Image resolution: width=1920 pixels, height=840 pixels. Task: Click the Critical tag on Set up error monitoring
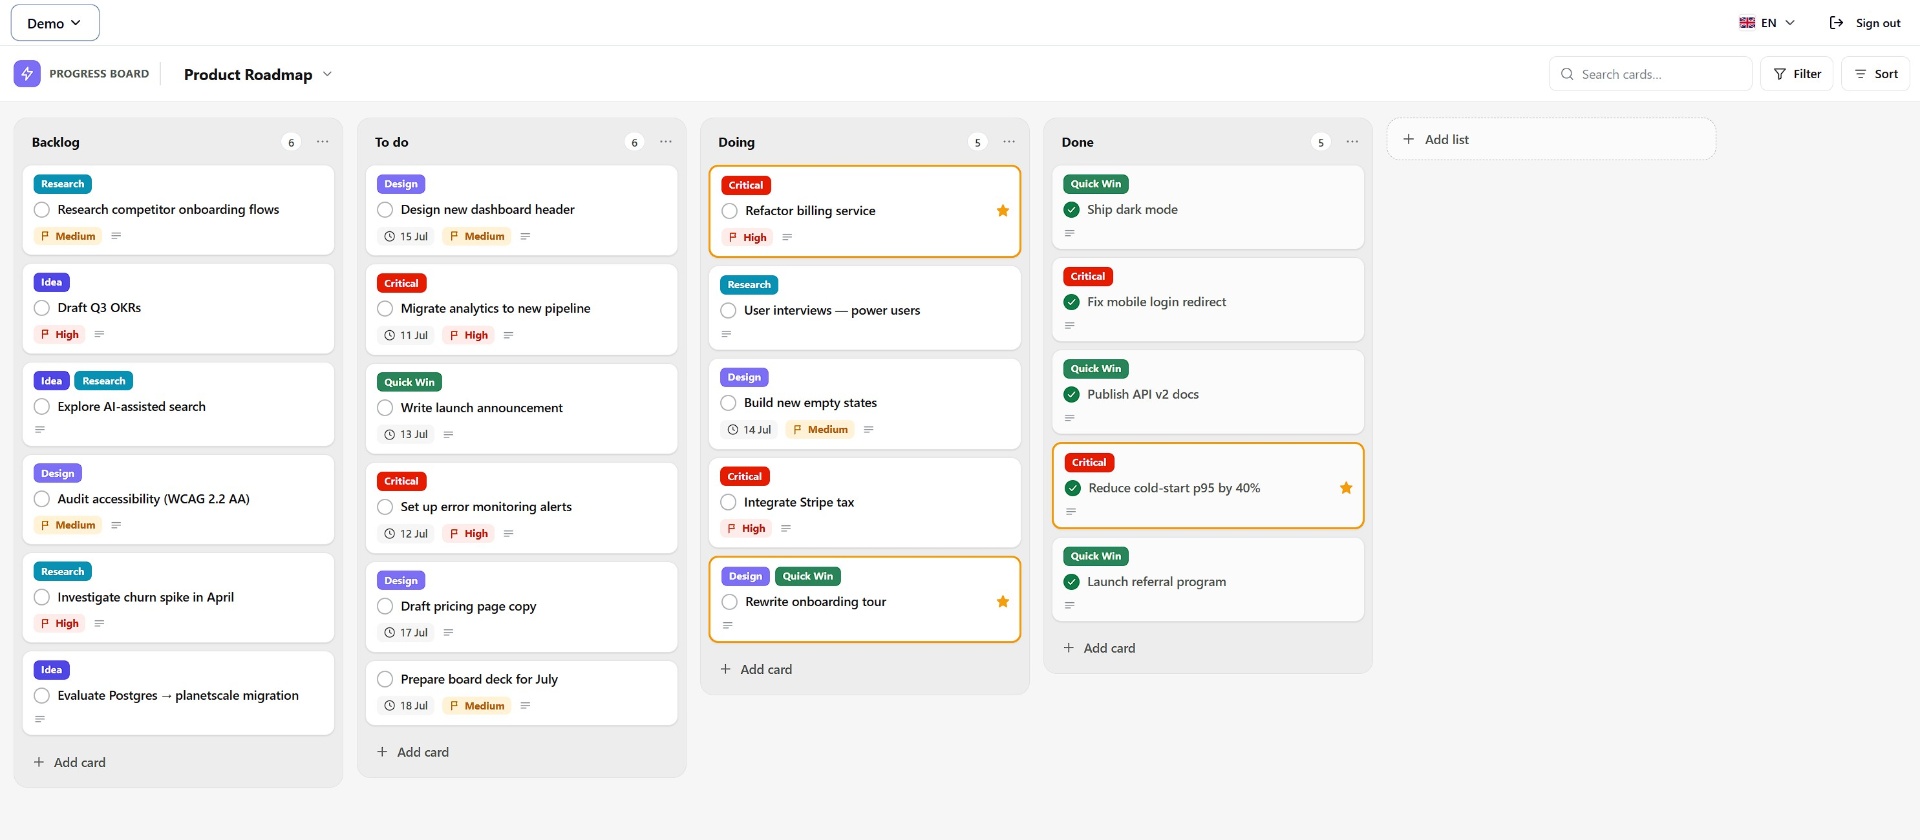(x=402, y=482)
